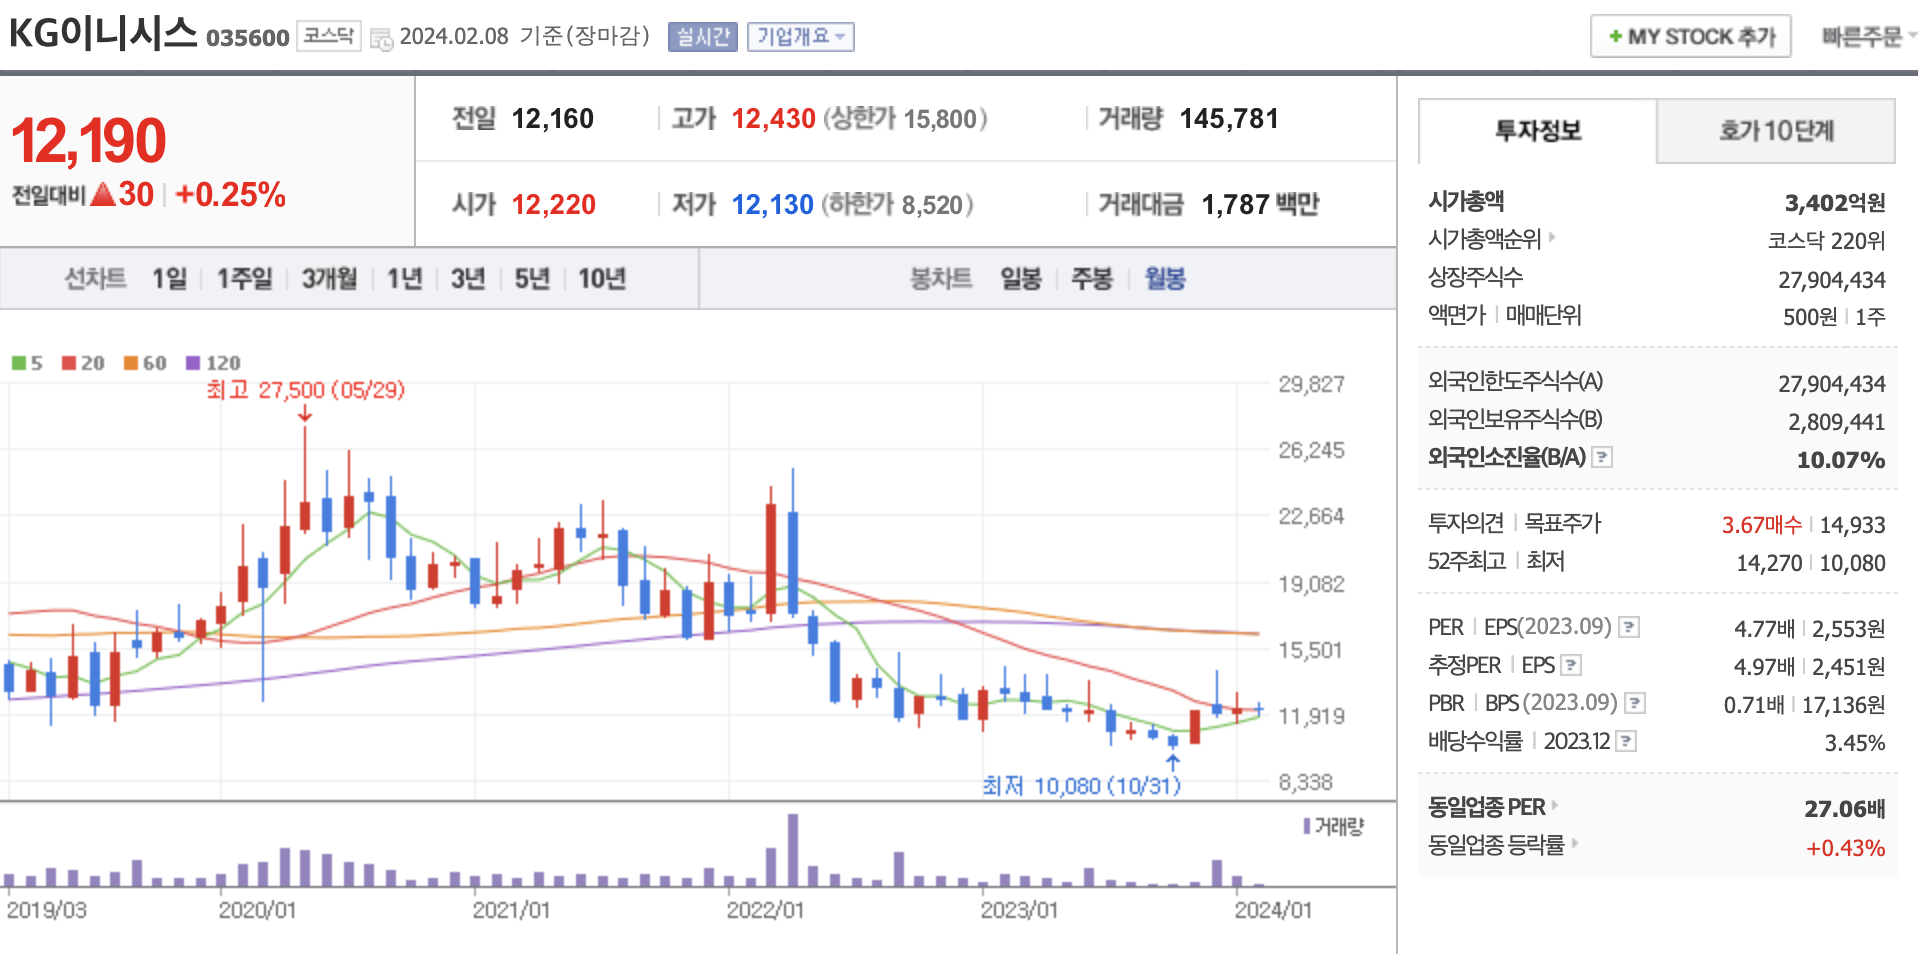Screen dimensions: 1920x954
Task: Click the stock code 035600
Action: (247, 38)
